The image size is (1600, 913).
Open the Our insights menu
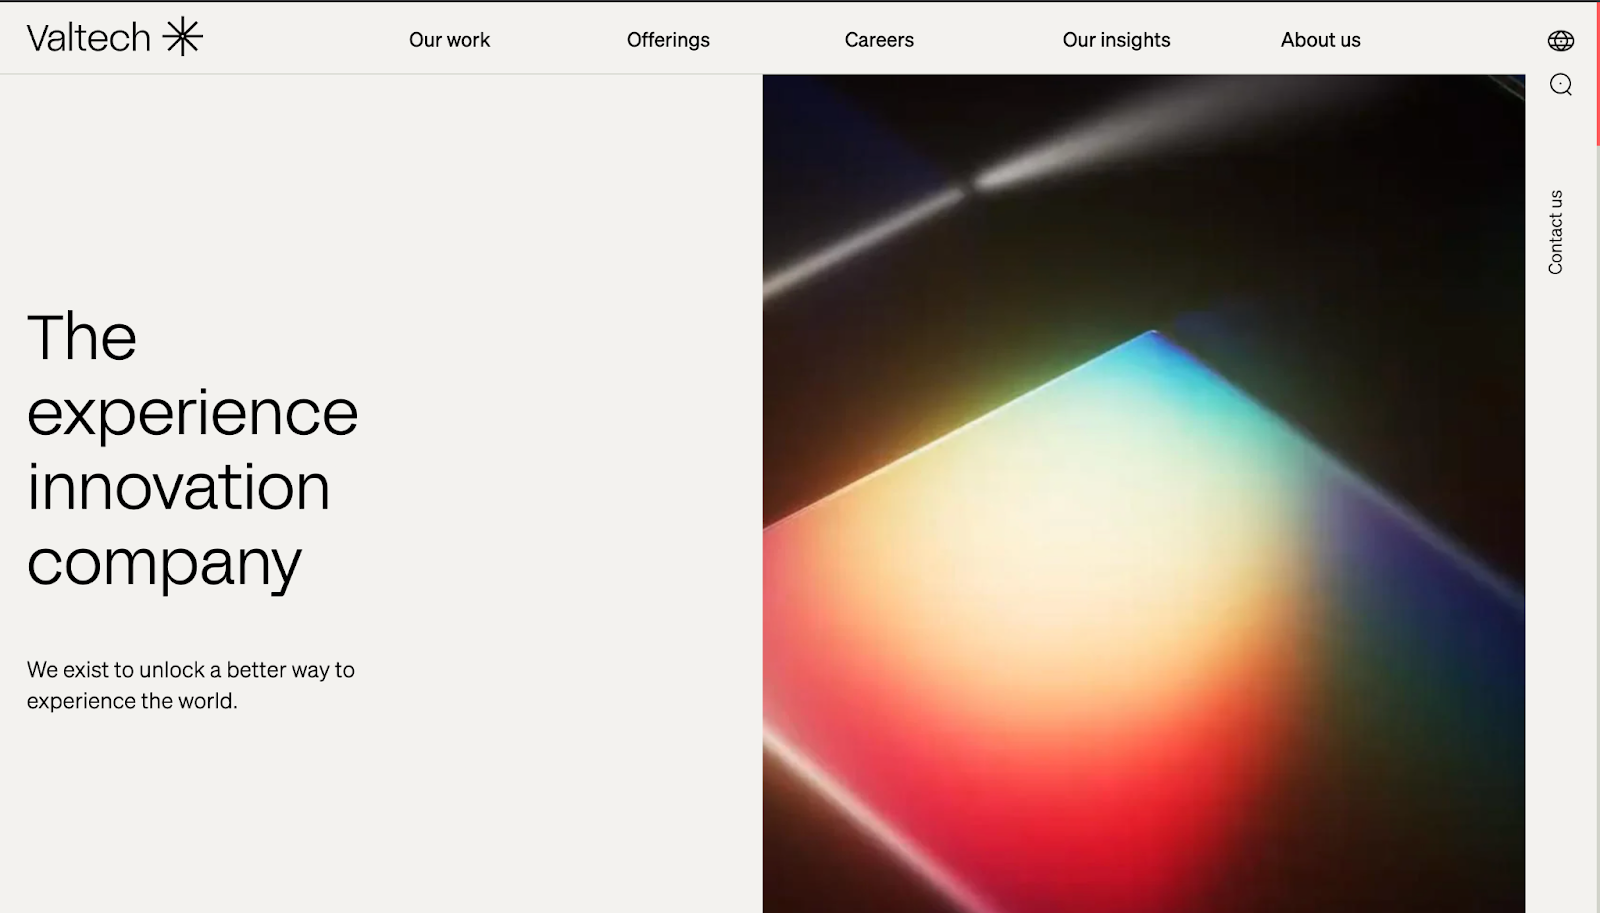pyautogui.click(x=1116, y=40)
